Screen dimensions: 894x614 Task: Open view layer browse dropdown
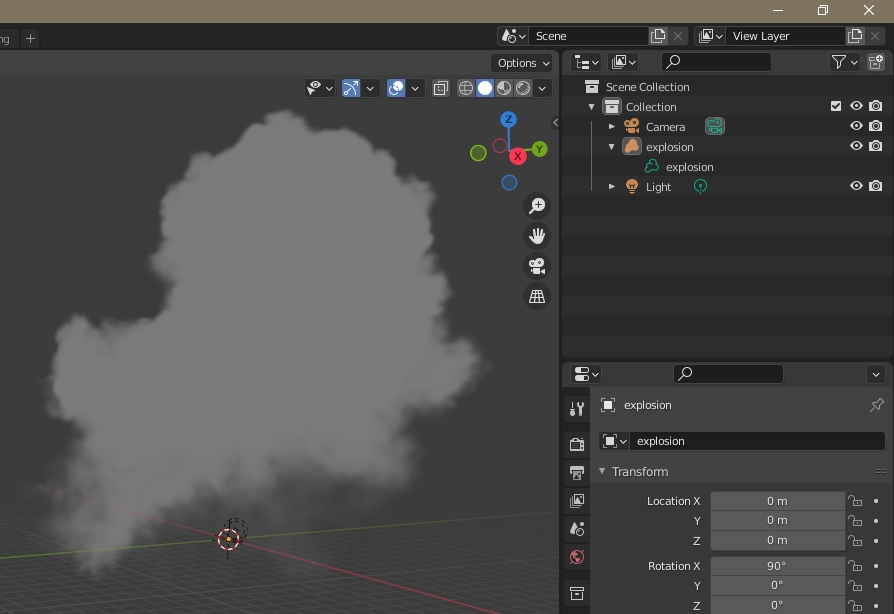[x=710, y=36]
